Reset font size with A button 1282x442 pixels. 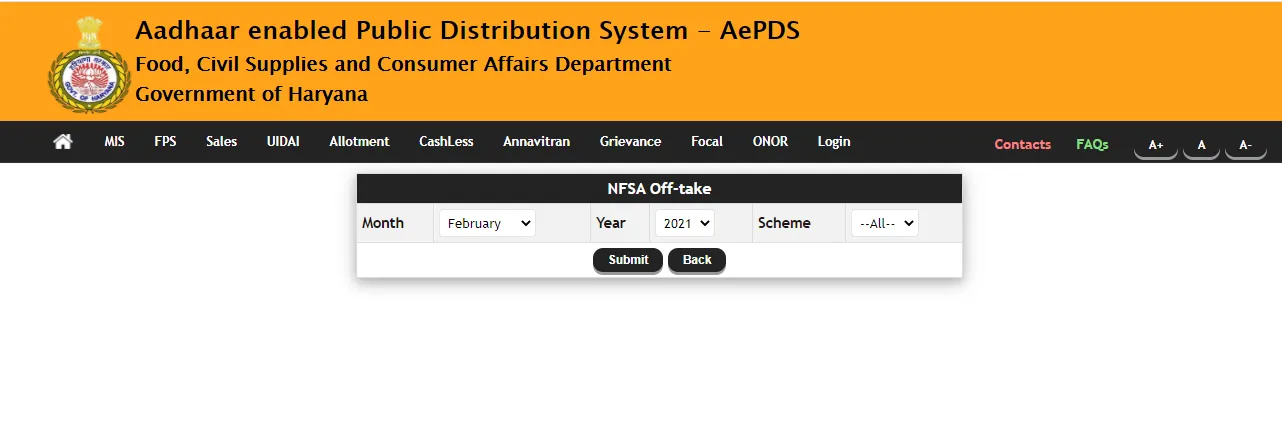tap(1202, 145)
